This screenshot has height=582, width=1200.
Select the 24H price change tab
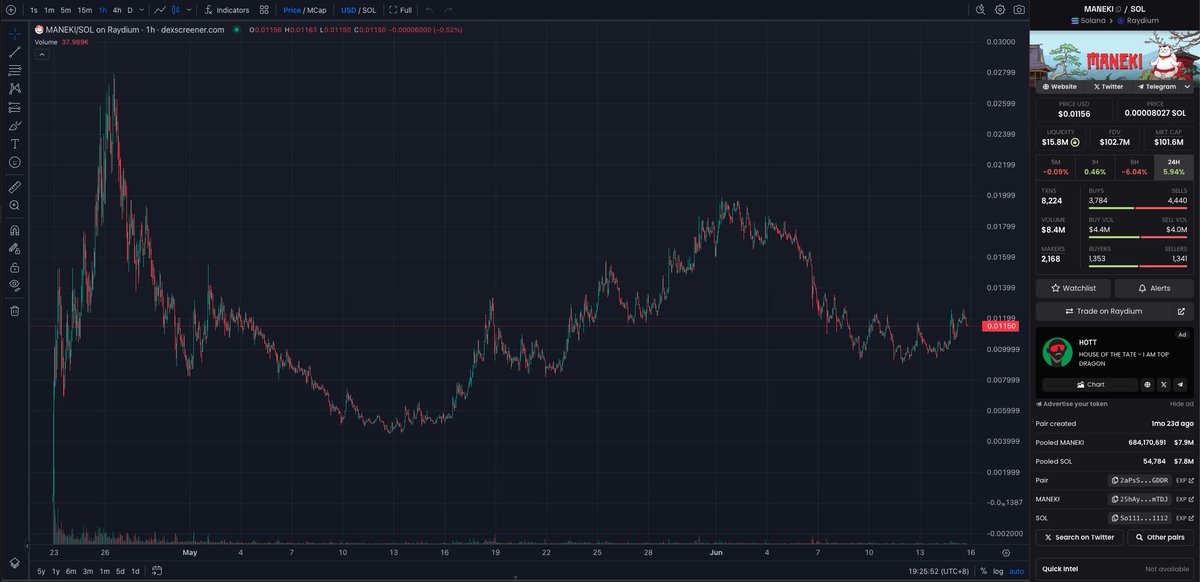[x=1174, y=167]
